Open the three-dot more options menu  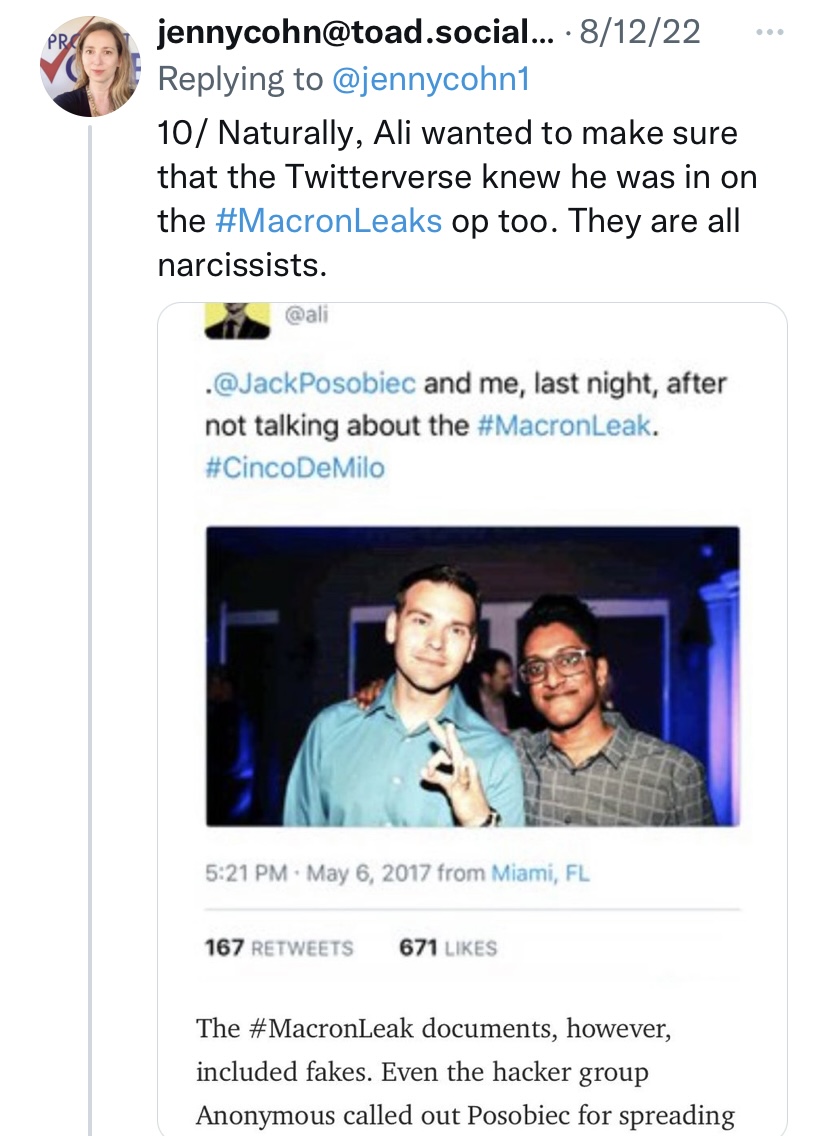(769, 33)
